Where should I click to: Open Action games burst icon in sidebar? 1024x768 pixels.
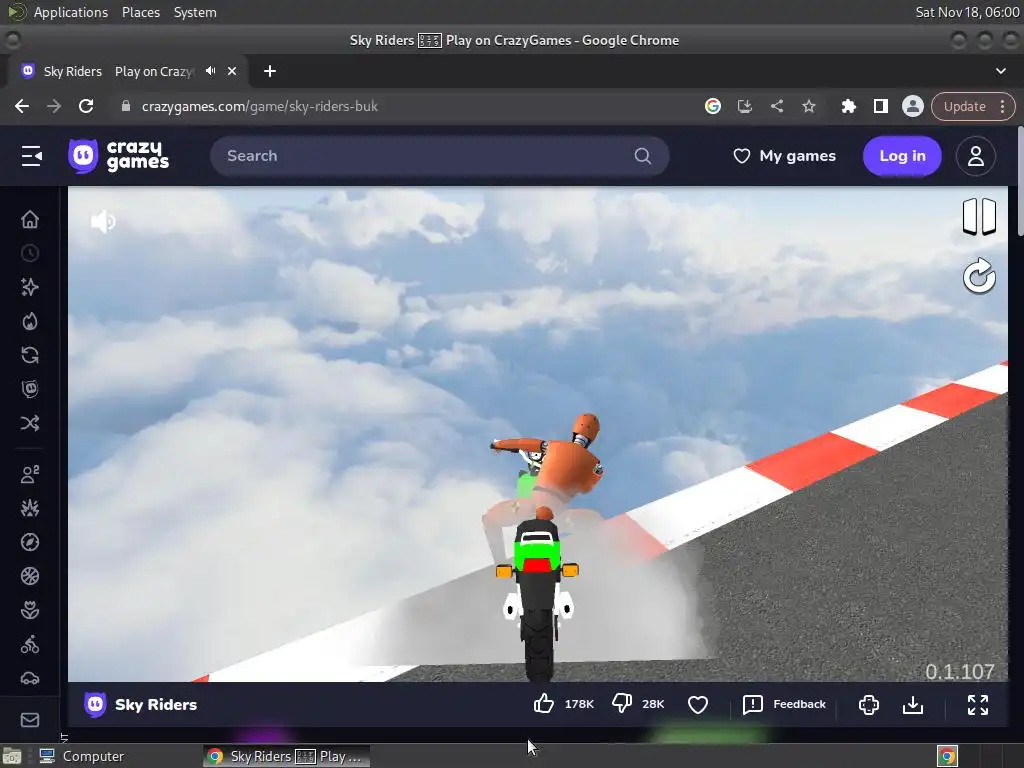(30, 508)
